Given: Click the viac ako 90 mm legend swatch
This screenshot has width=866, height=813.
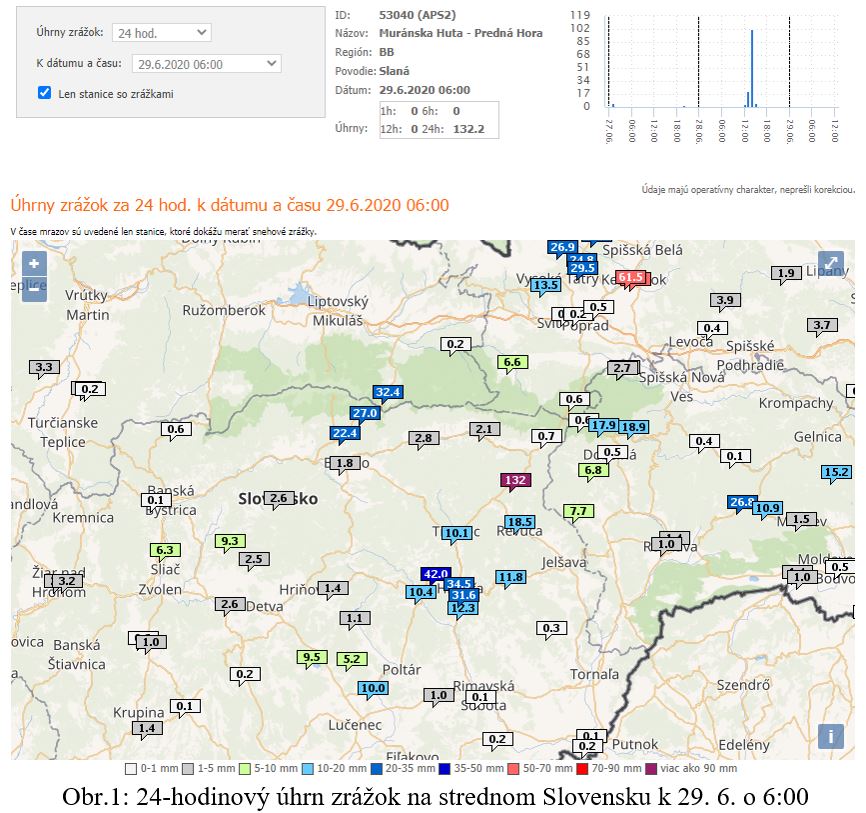Looking at the screenshot, I should (651, 769).
